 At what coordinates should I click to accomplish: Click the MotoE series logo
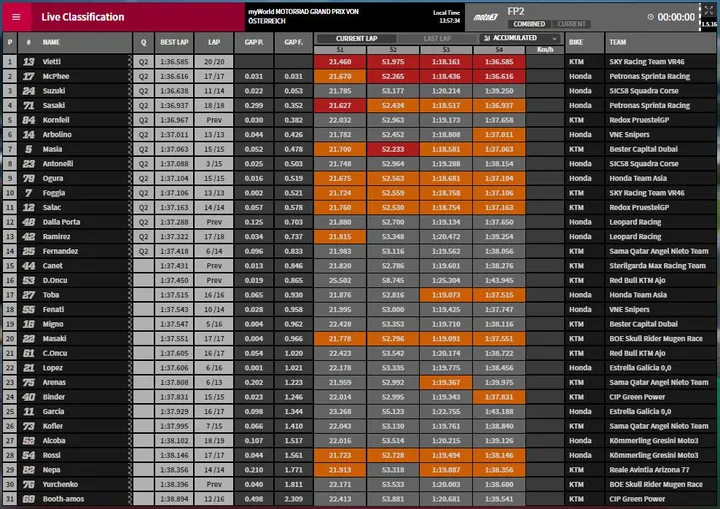coord(485,17)
